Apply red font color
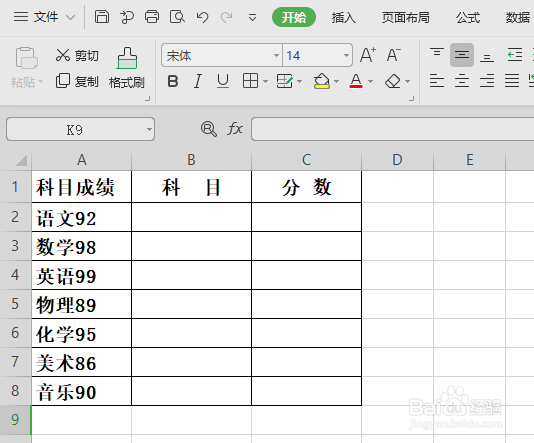The image size is (534, 443). (356, 81)
